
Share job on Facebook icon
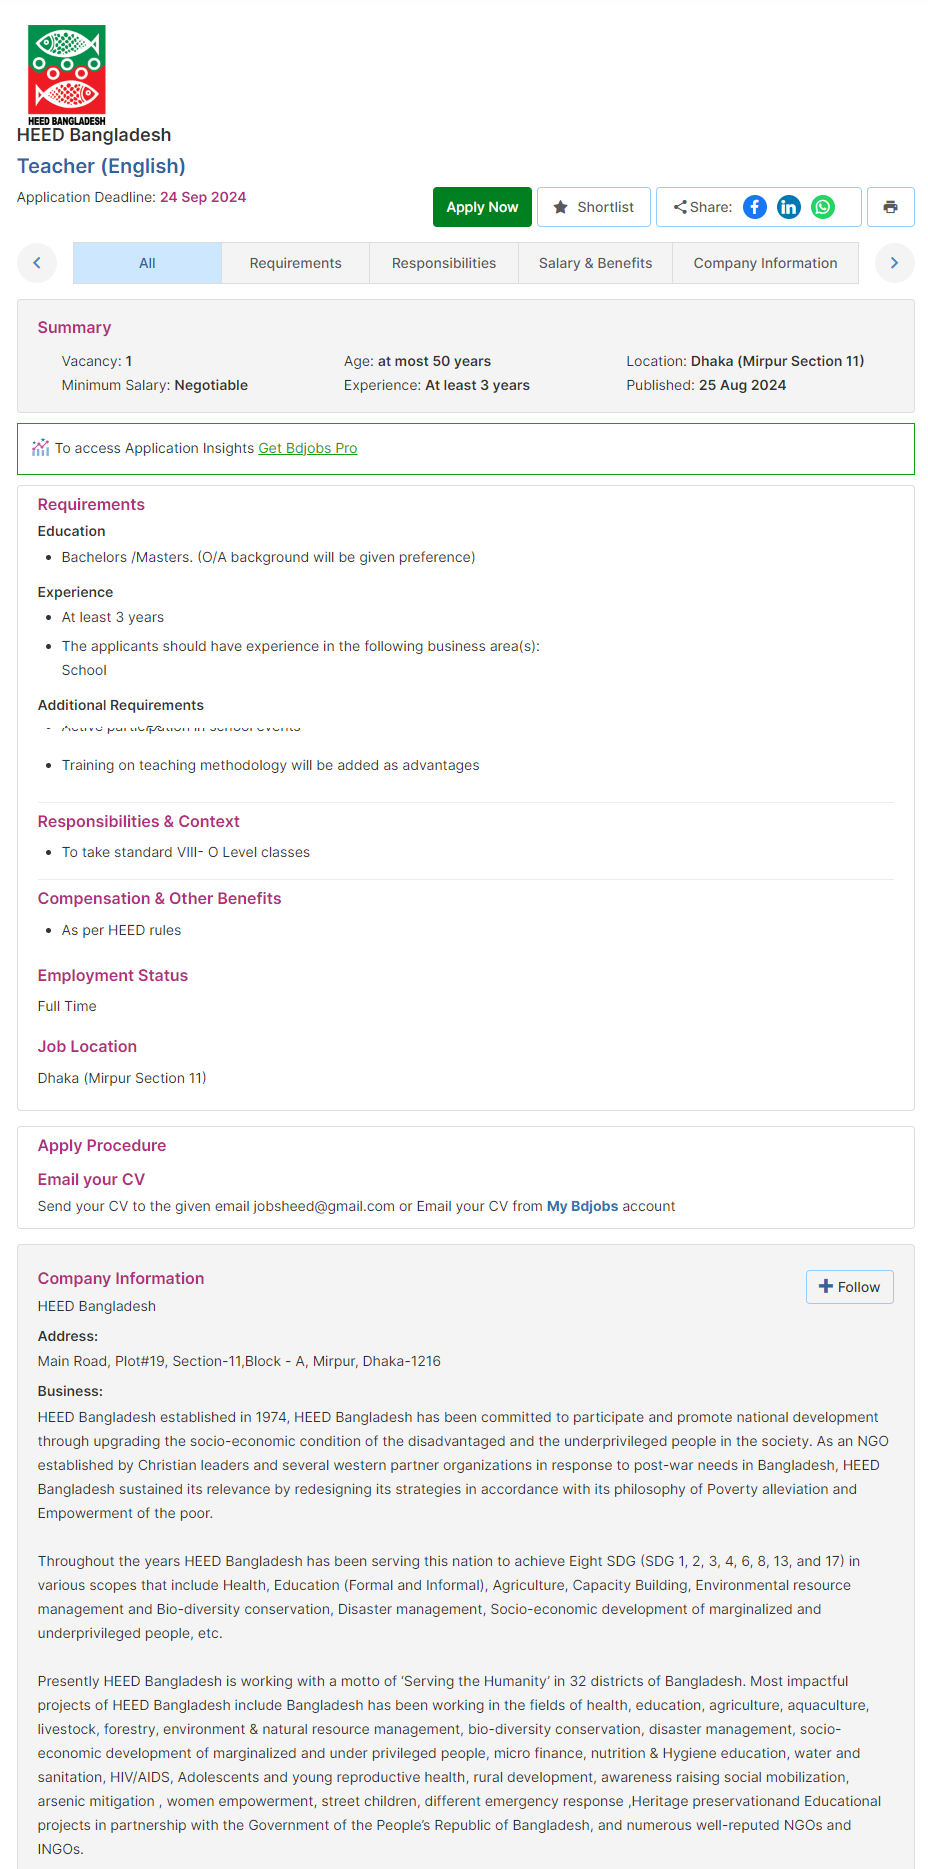(x=755, y=207)
